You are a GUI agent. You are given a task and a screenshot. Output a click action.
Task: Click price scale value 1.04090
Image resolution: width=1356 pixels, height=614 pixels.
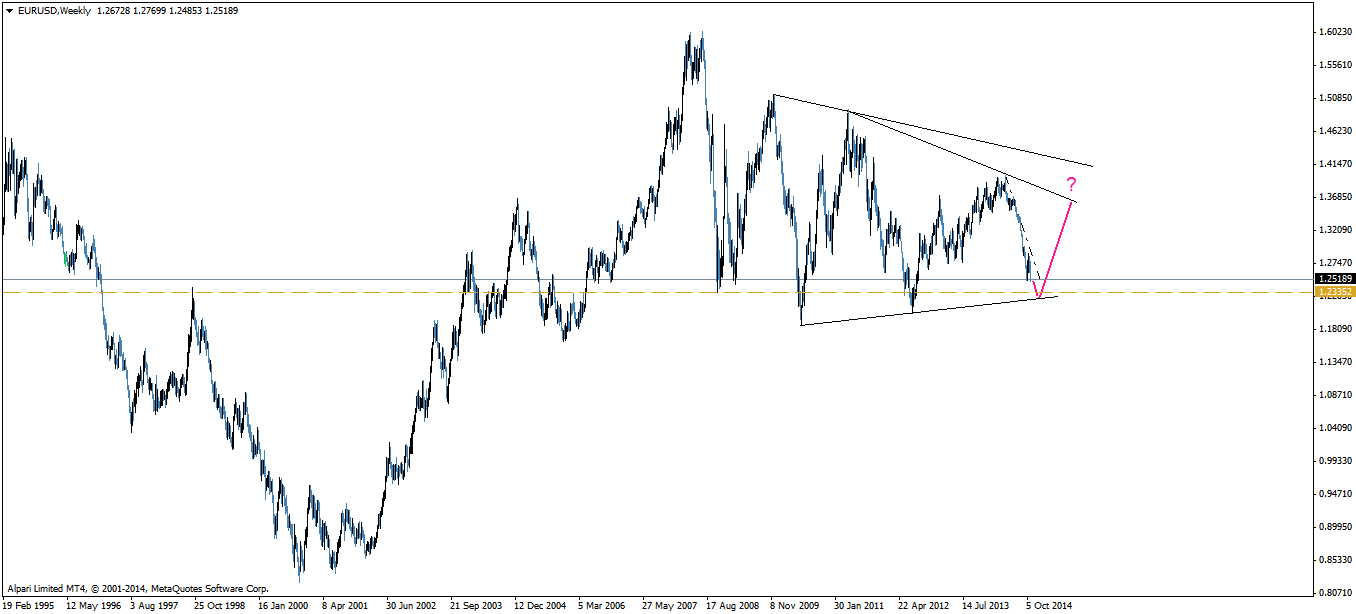[1337, 428]
